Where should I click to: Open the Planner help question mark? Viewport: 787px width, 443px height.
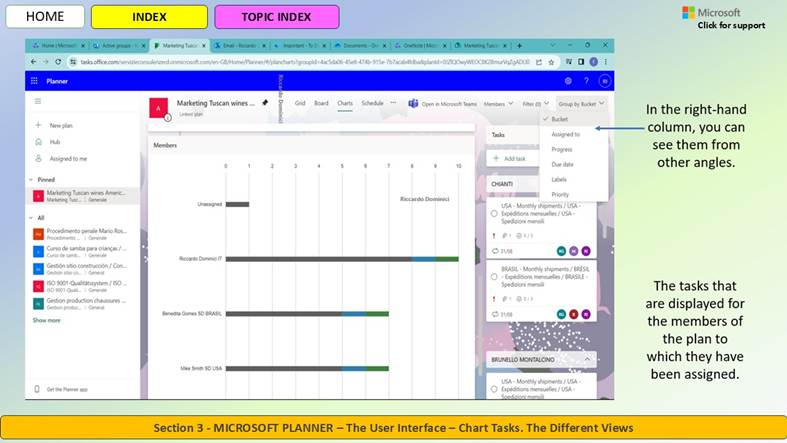(x=586, y=81)
